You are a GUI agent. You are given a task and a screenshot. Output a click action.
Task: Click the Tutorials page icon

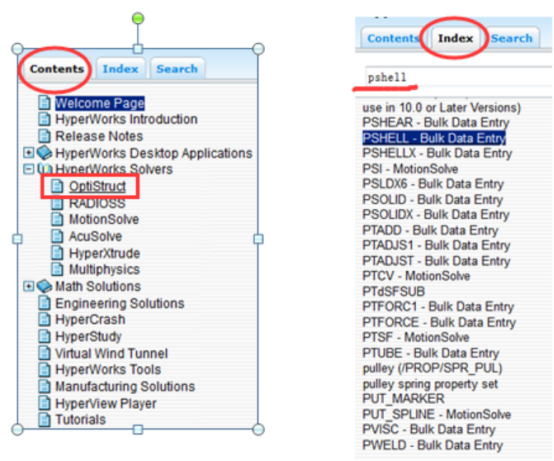click(44, 419)
